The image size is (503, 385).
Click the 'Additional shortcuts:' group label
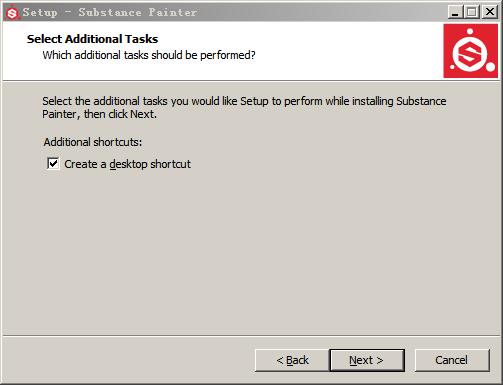click(x=93, y=142)
